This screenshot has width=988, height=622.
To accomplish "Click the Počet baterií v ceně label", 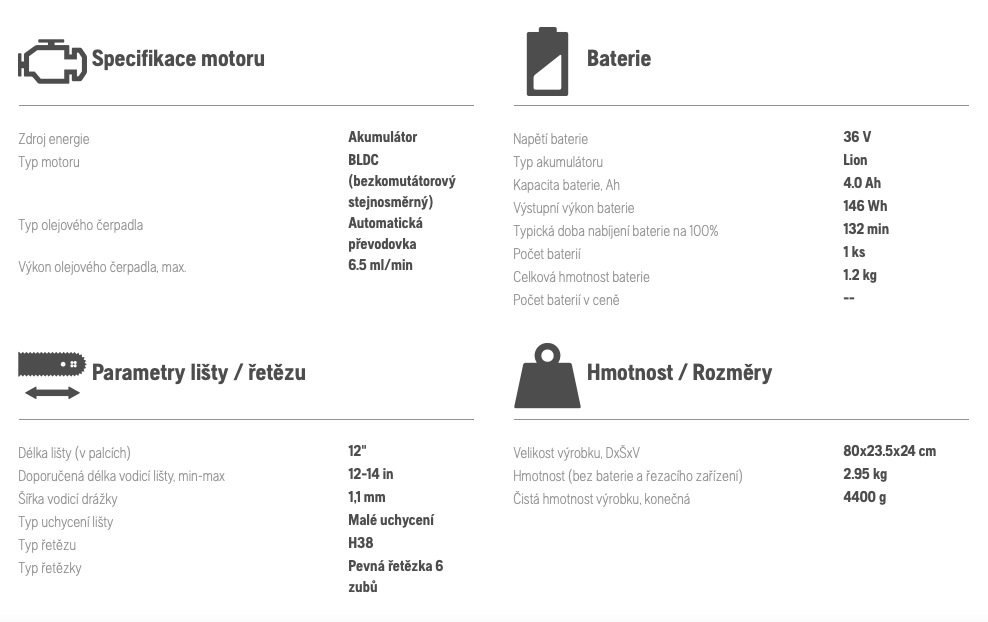I will pyautogui.click(x=566, y=300).
